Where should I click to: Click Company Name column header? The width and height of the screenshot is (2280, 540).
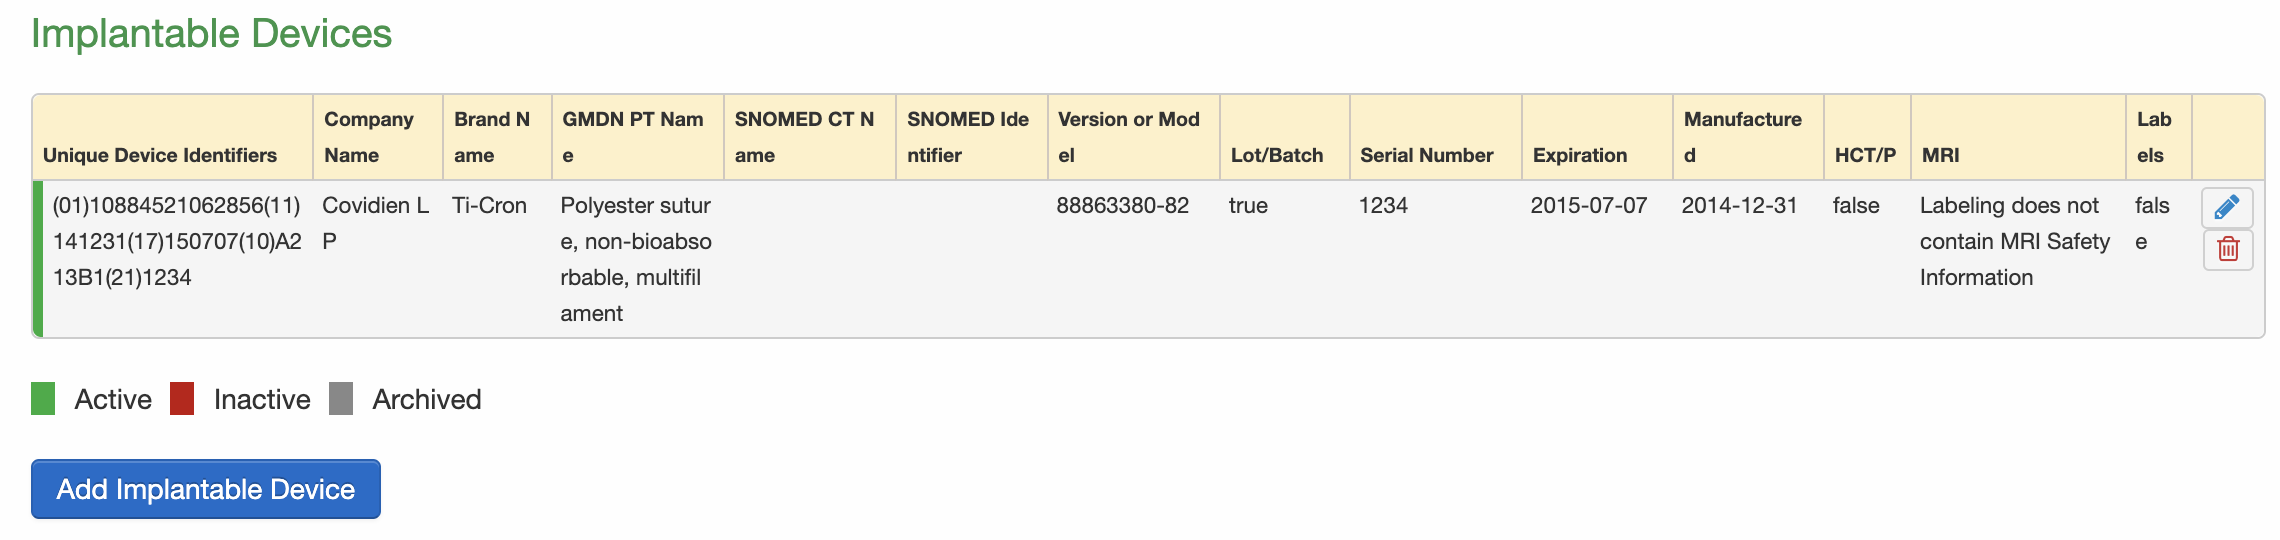pyautogui.click(x=368, y=137)
